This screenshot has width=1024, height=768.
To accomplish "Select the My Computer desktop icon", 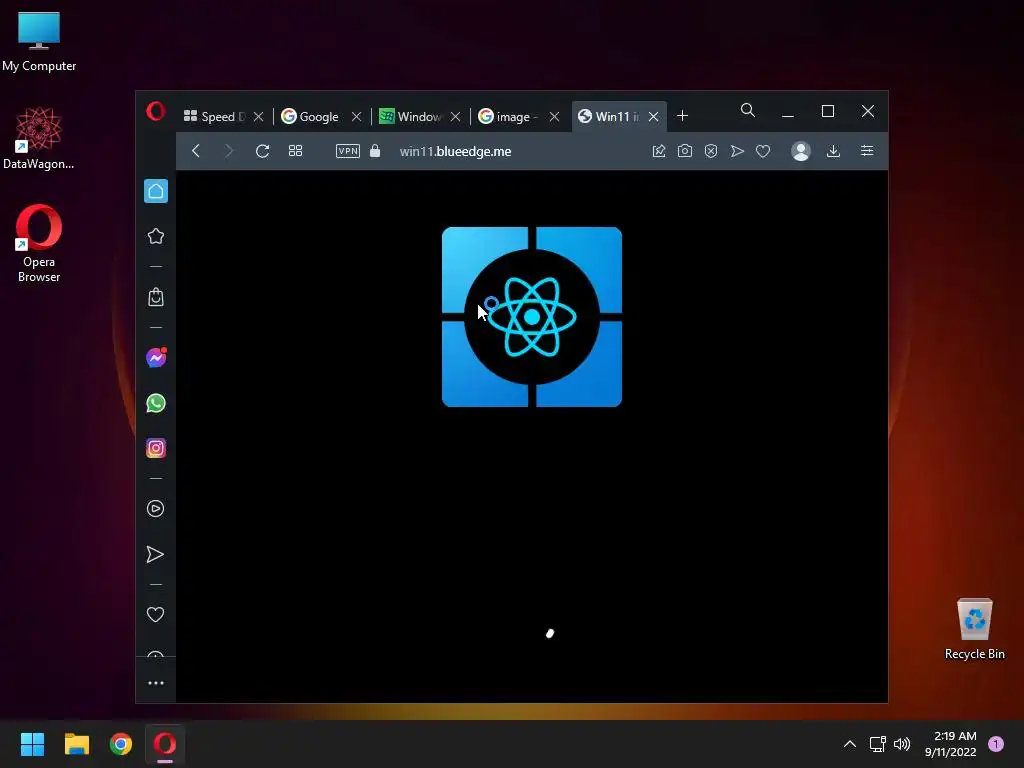I will [x=39, y=42].
